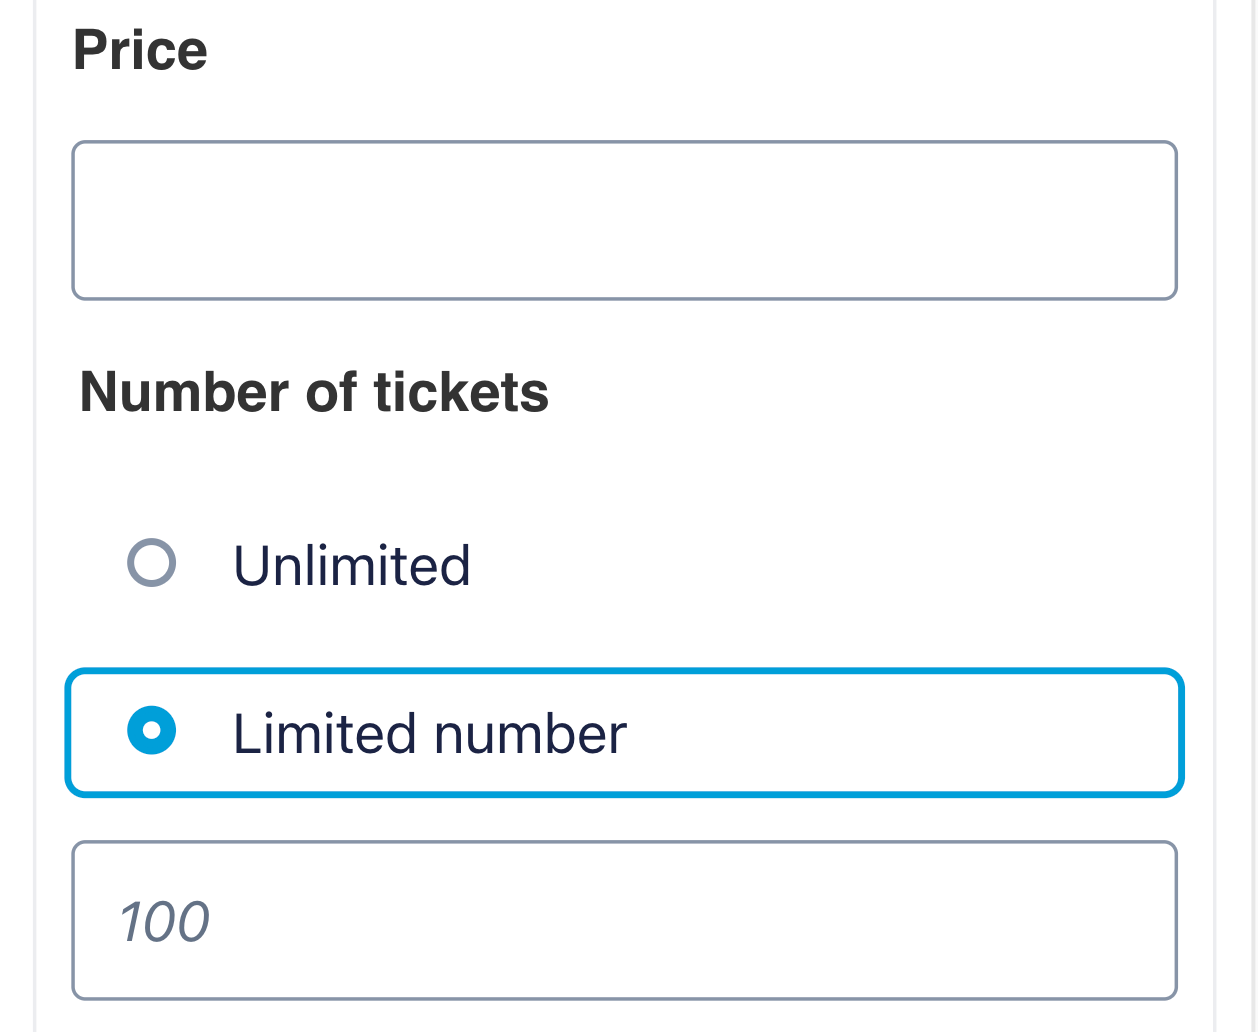The image size is (1258, 1032).
Task: Switch ticket availability to Unlimited
Action: point(152,564)
